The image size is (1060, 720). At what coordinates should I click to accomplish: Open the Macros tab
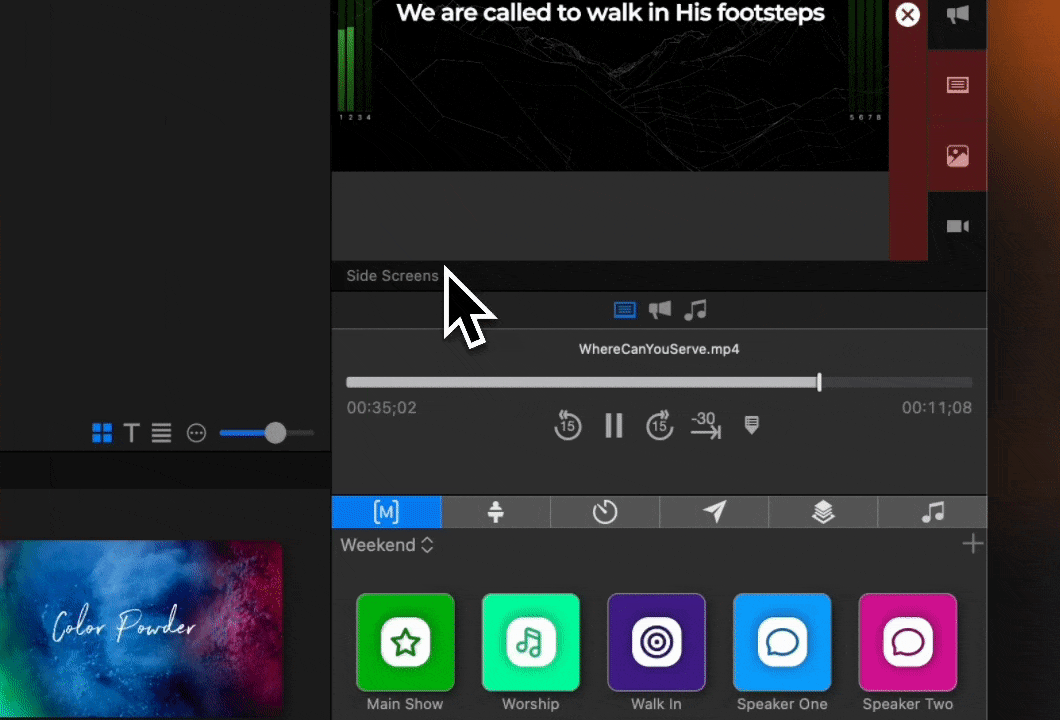(386, 512)
